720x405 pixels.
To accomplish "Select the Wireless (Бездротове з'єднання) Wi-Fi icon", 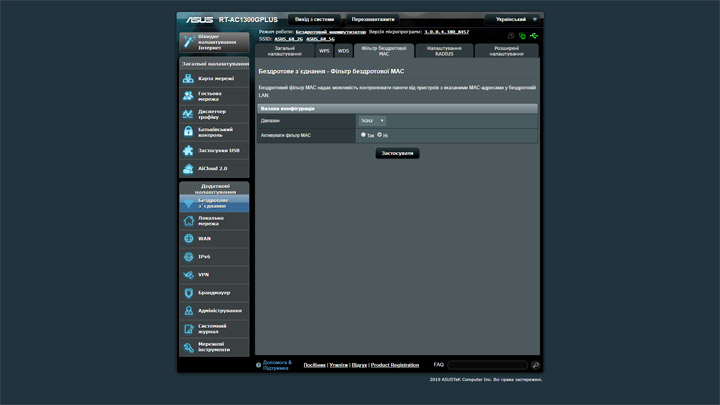I will 188,203.
